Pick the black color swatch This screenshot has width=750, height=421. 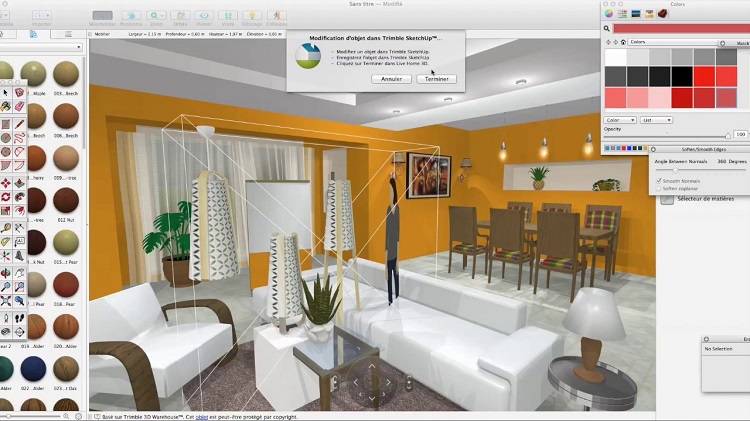pyautogui.click(x=682, y=76)
